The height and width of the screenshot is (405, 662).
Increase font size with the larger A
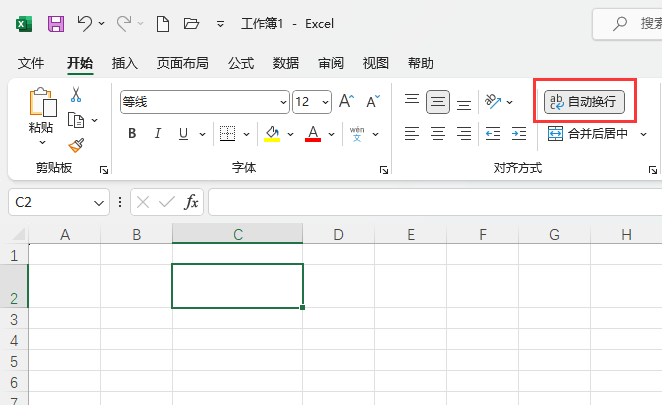pos(347,101)
